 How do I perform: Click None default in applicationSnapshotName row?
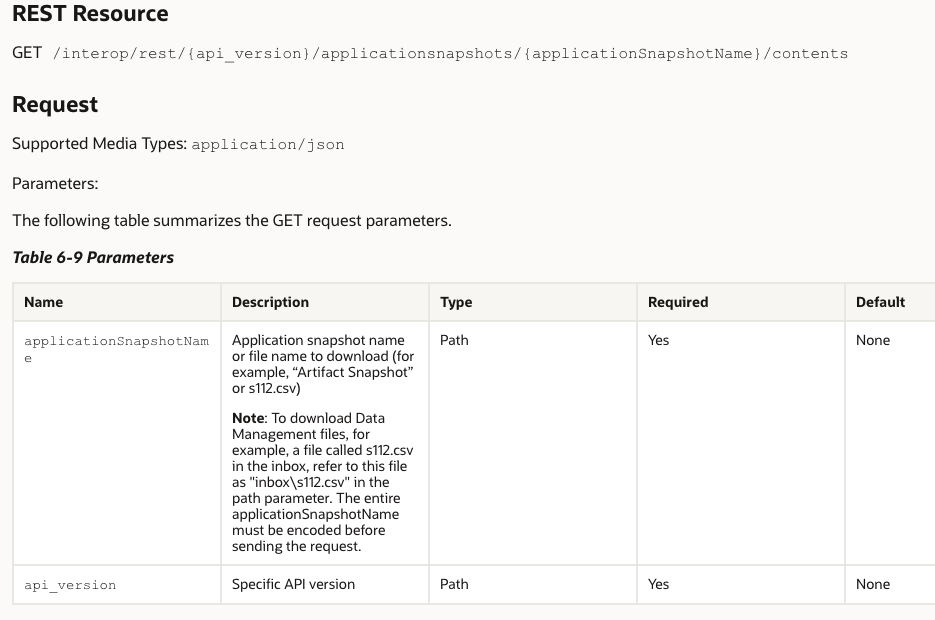pyautogui.click(x=872, y=340)
